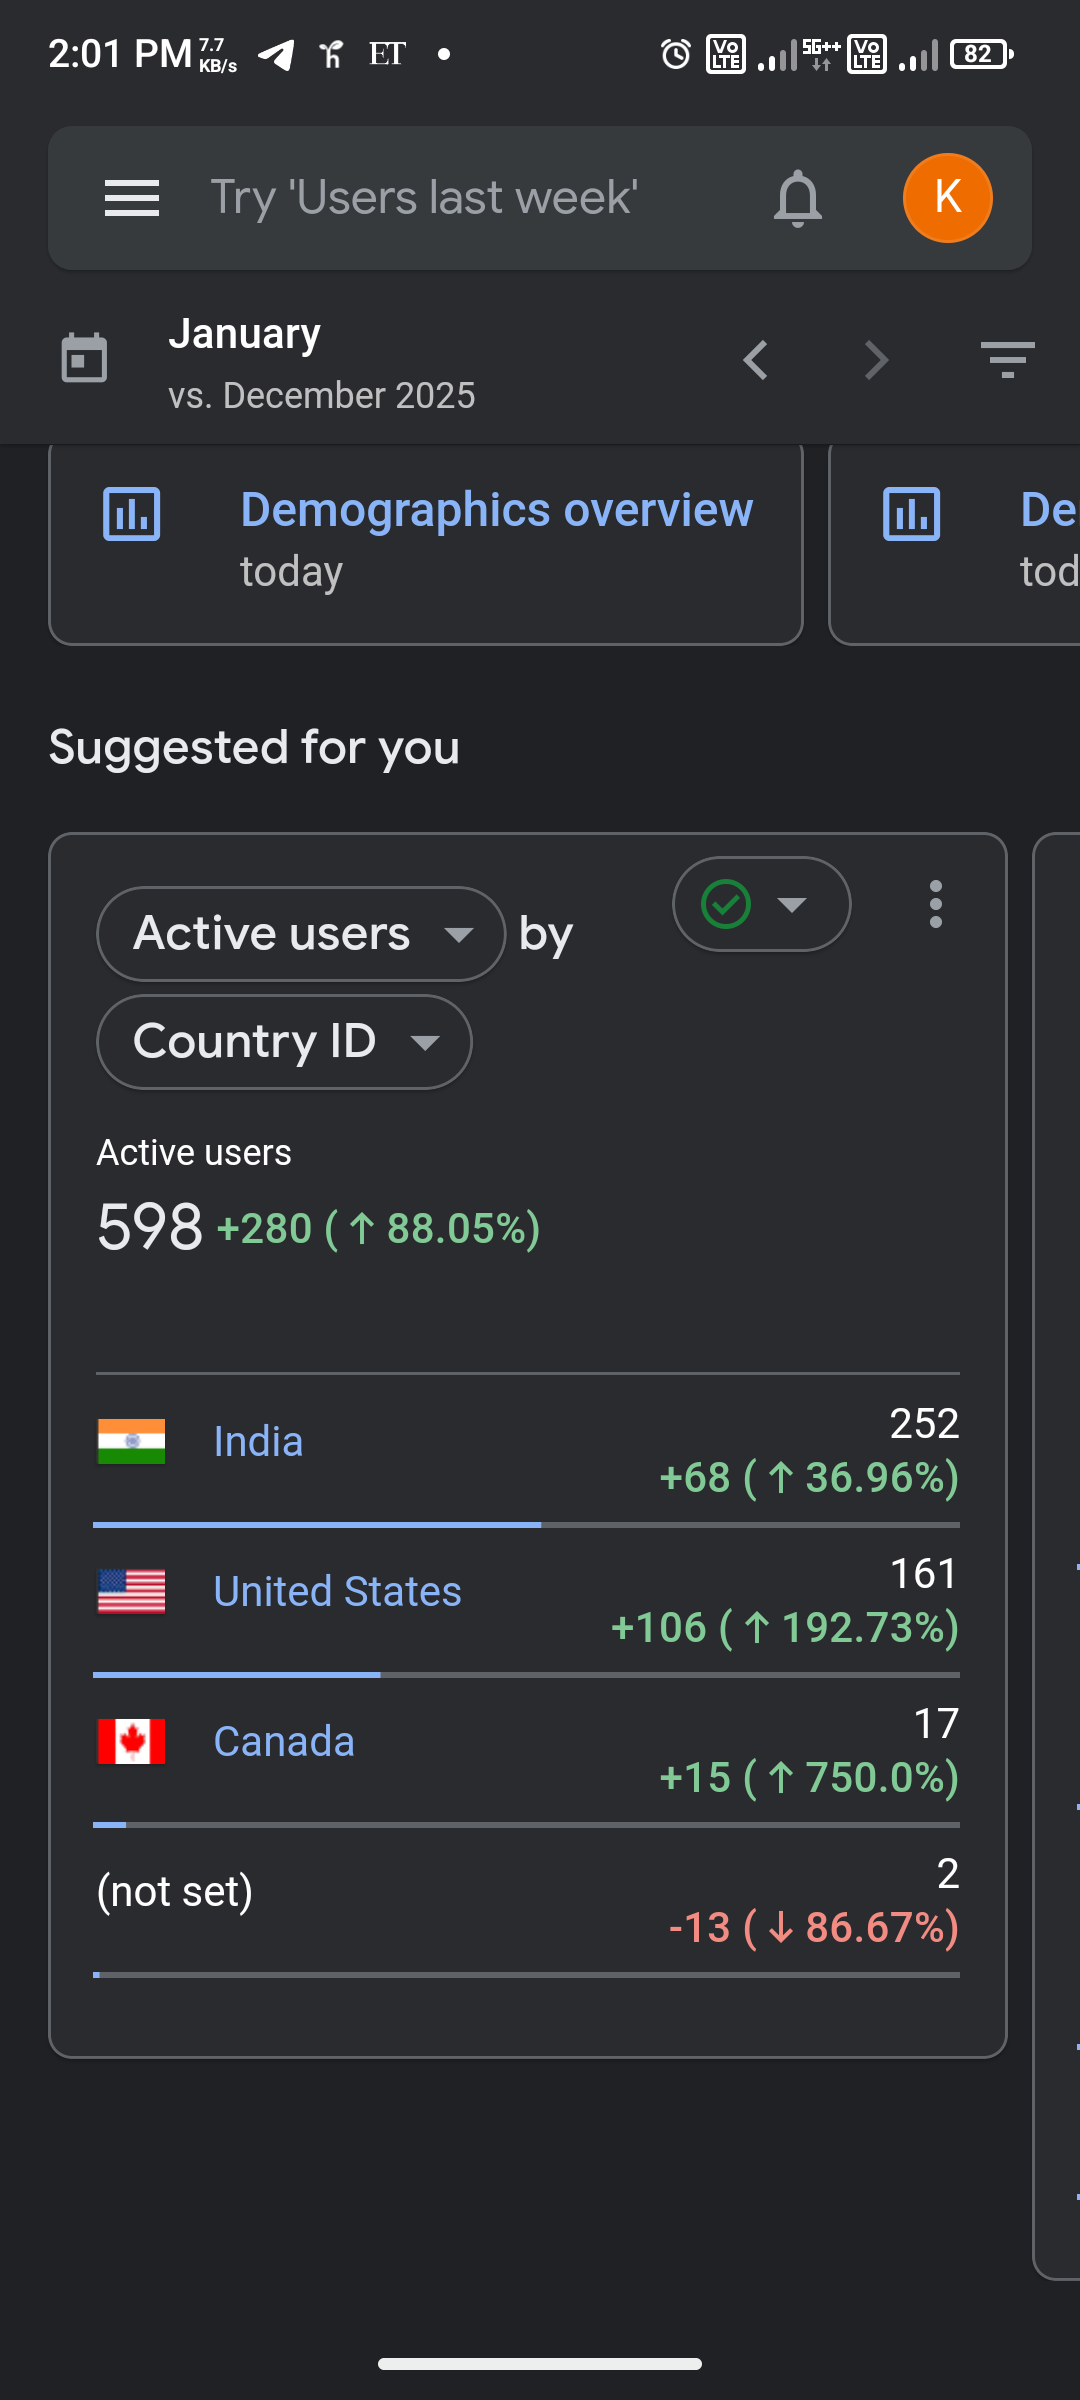Open the India country link
1080x2400 pixels.
[x=258, y=1442]
